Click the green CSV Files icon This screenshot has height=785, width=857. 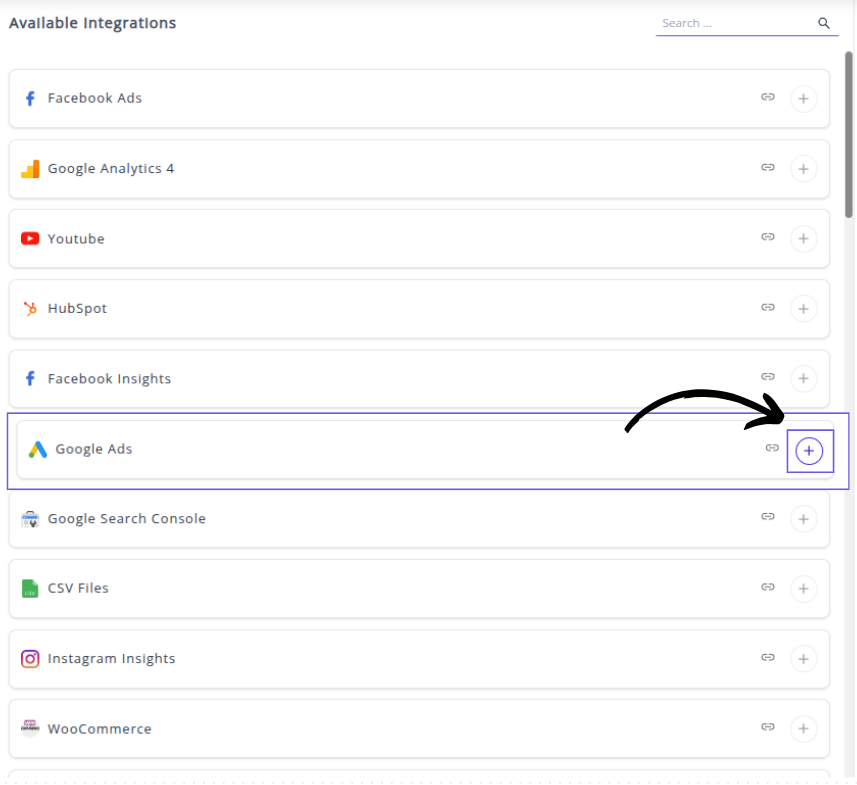(30, 589)
